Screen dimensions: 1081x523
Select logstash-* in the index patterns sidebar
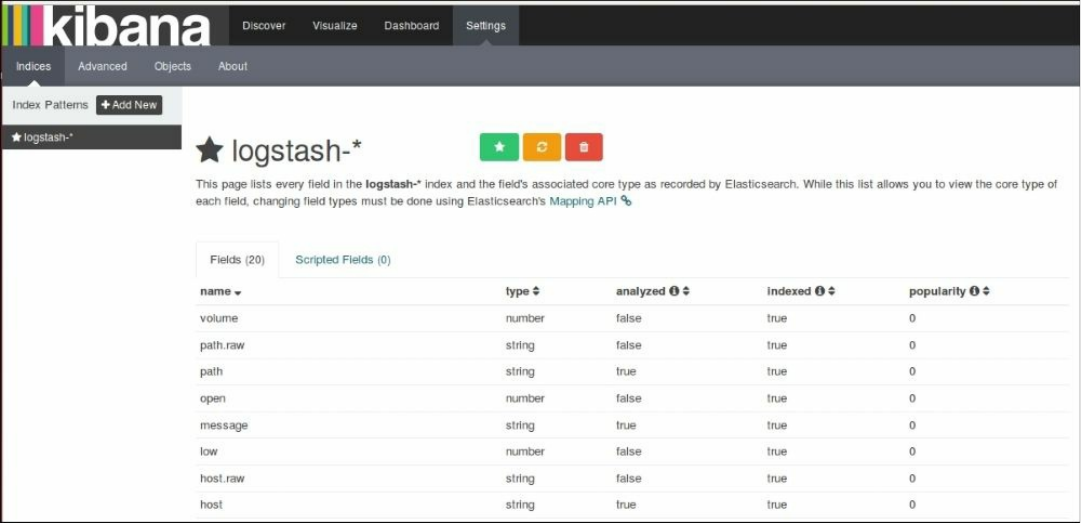(92, 137)
